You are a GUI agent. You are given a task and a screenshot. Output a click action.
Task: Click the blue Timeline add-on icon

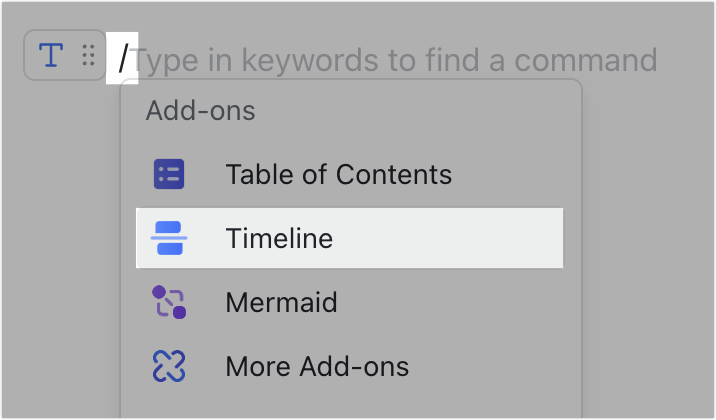(169, 238)
